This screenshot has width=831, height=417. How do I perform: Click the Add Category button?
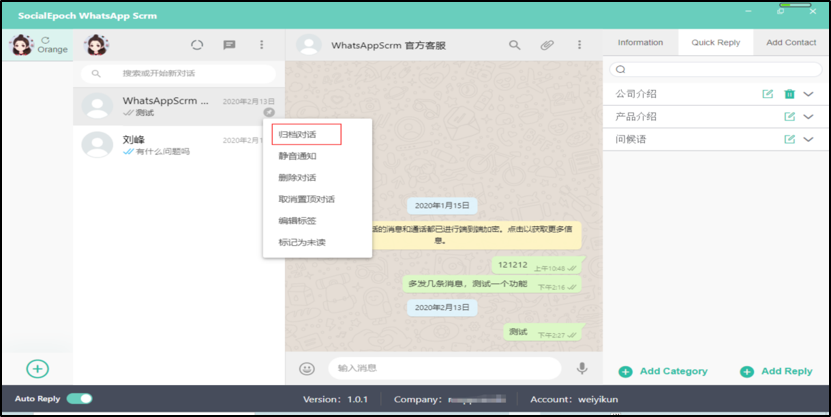[x=663, y=371]
